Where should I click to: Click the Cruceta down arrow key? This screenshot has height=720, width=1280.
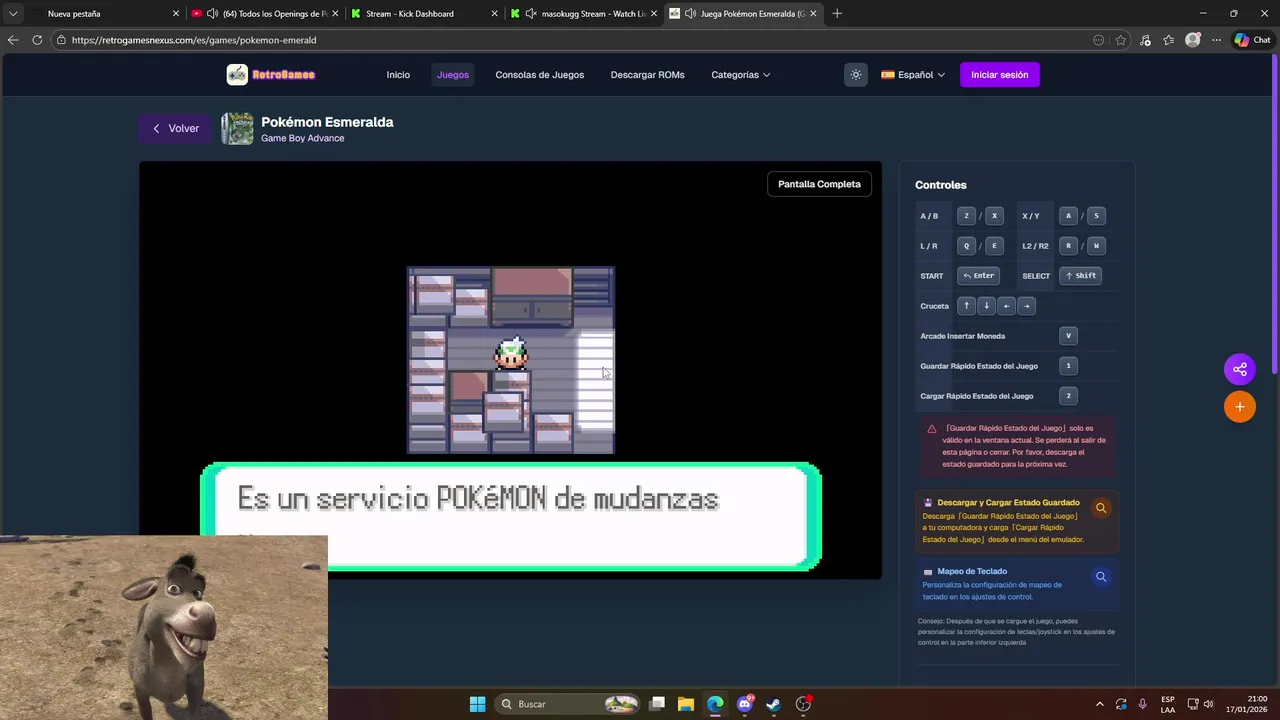(986, 306)
